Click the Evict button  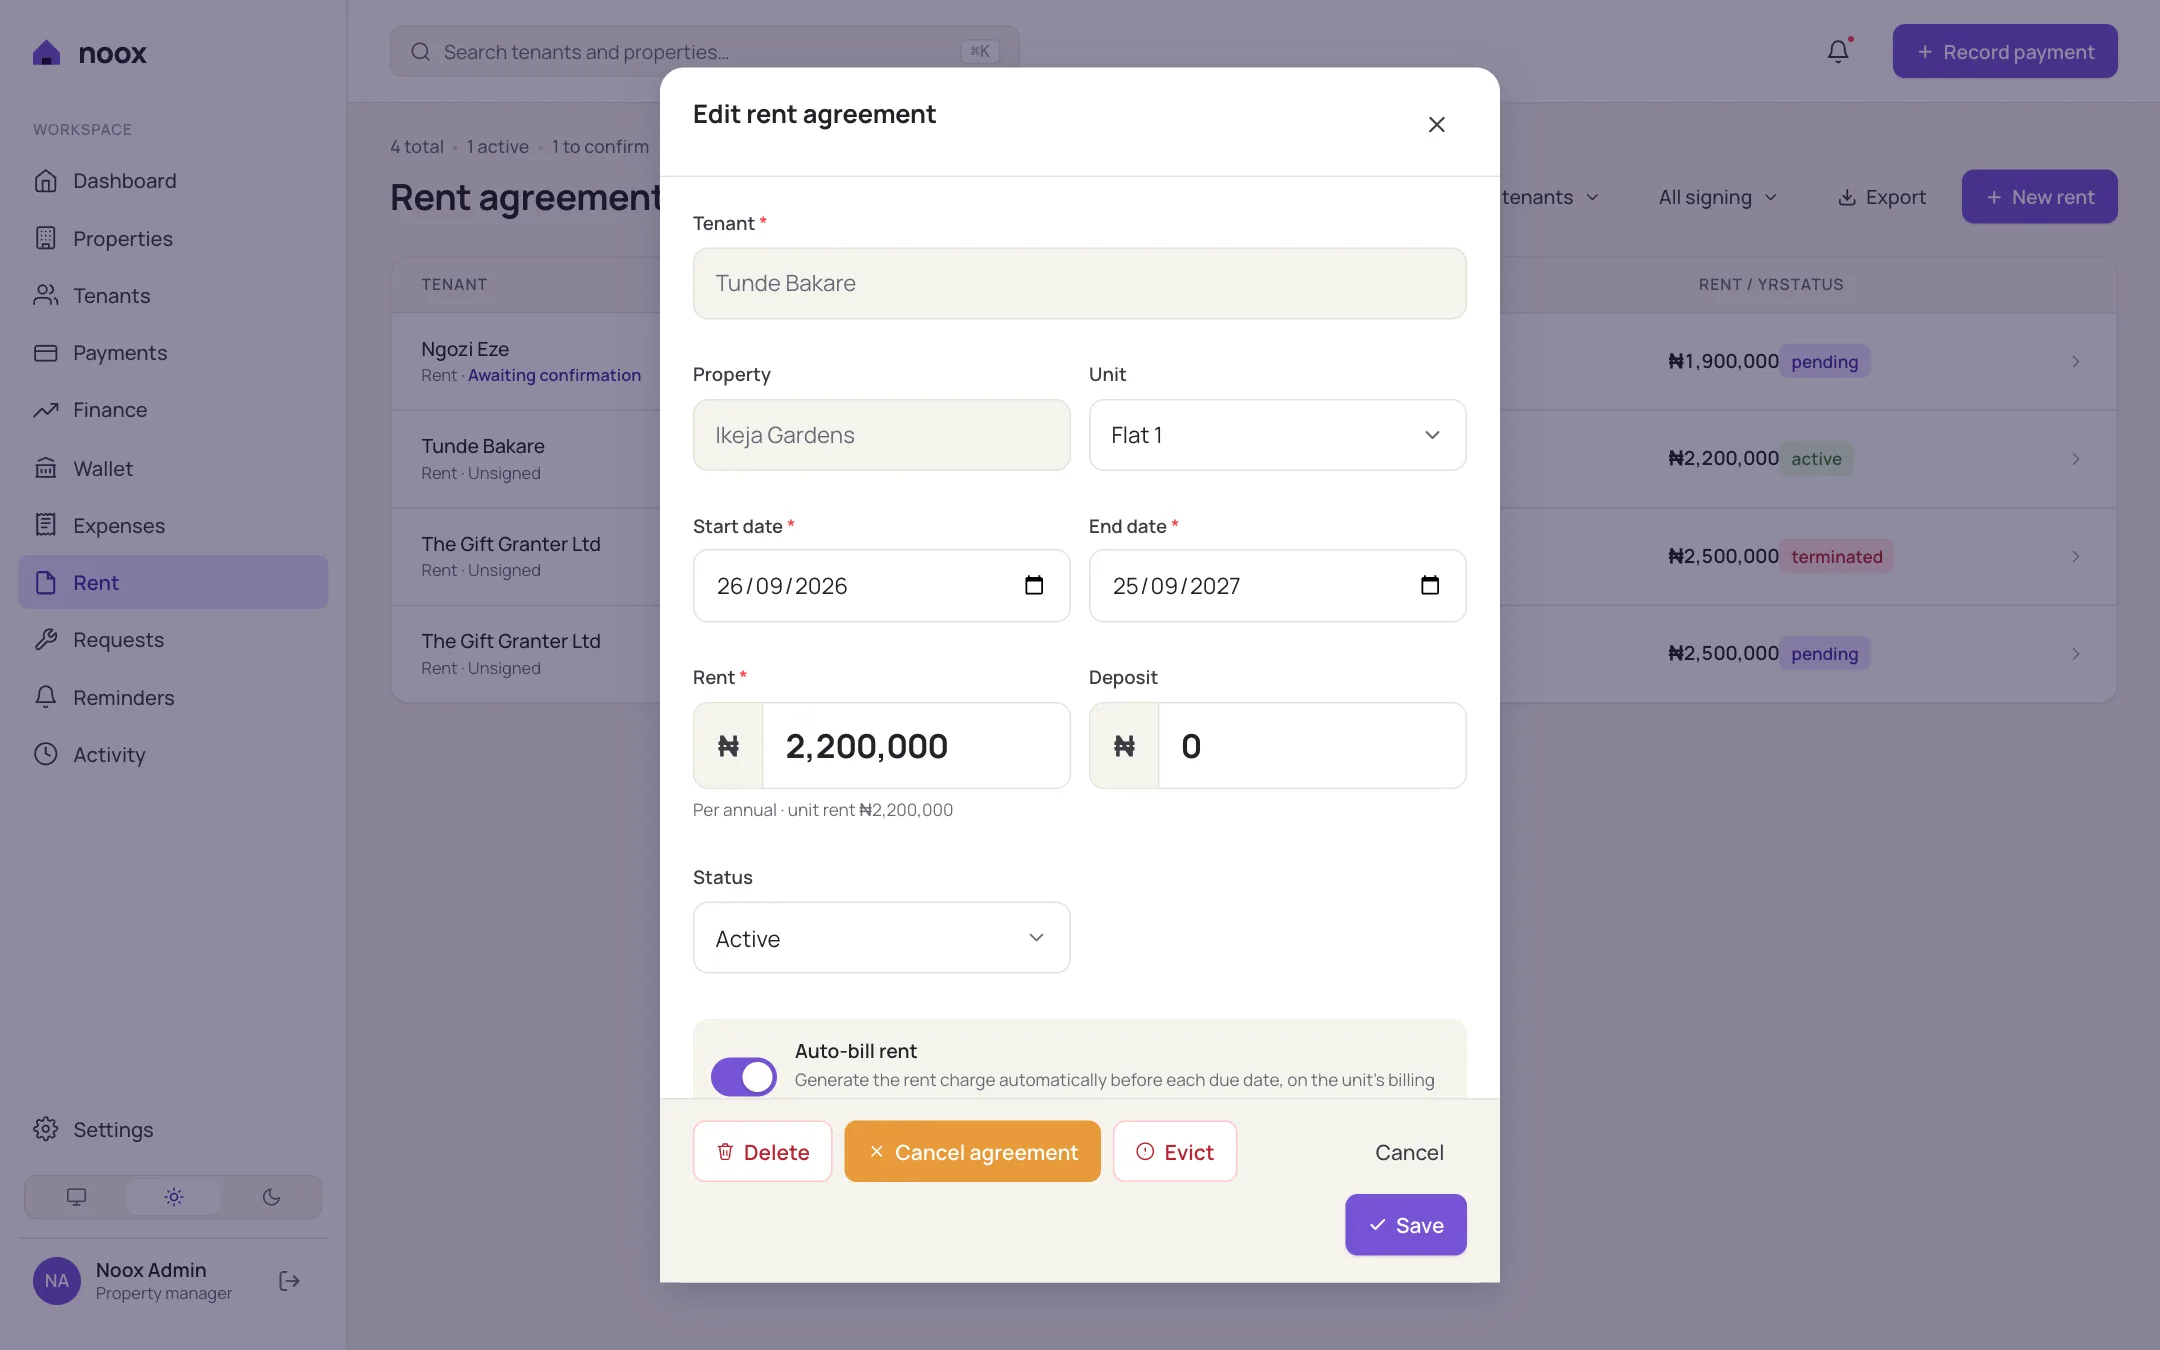click(1175, 1152)
